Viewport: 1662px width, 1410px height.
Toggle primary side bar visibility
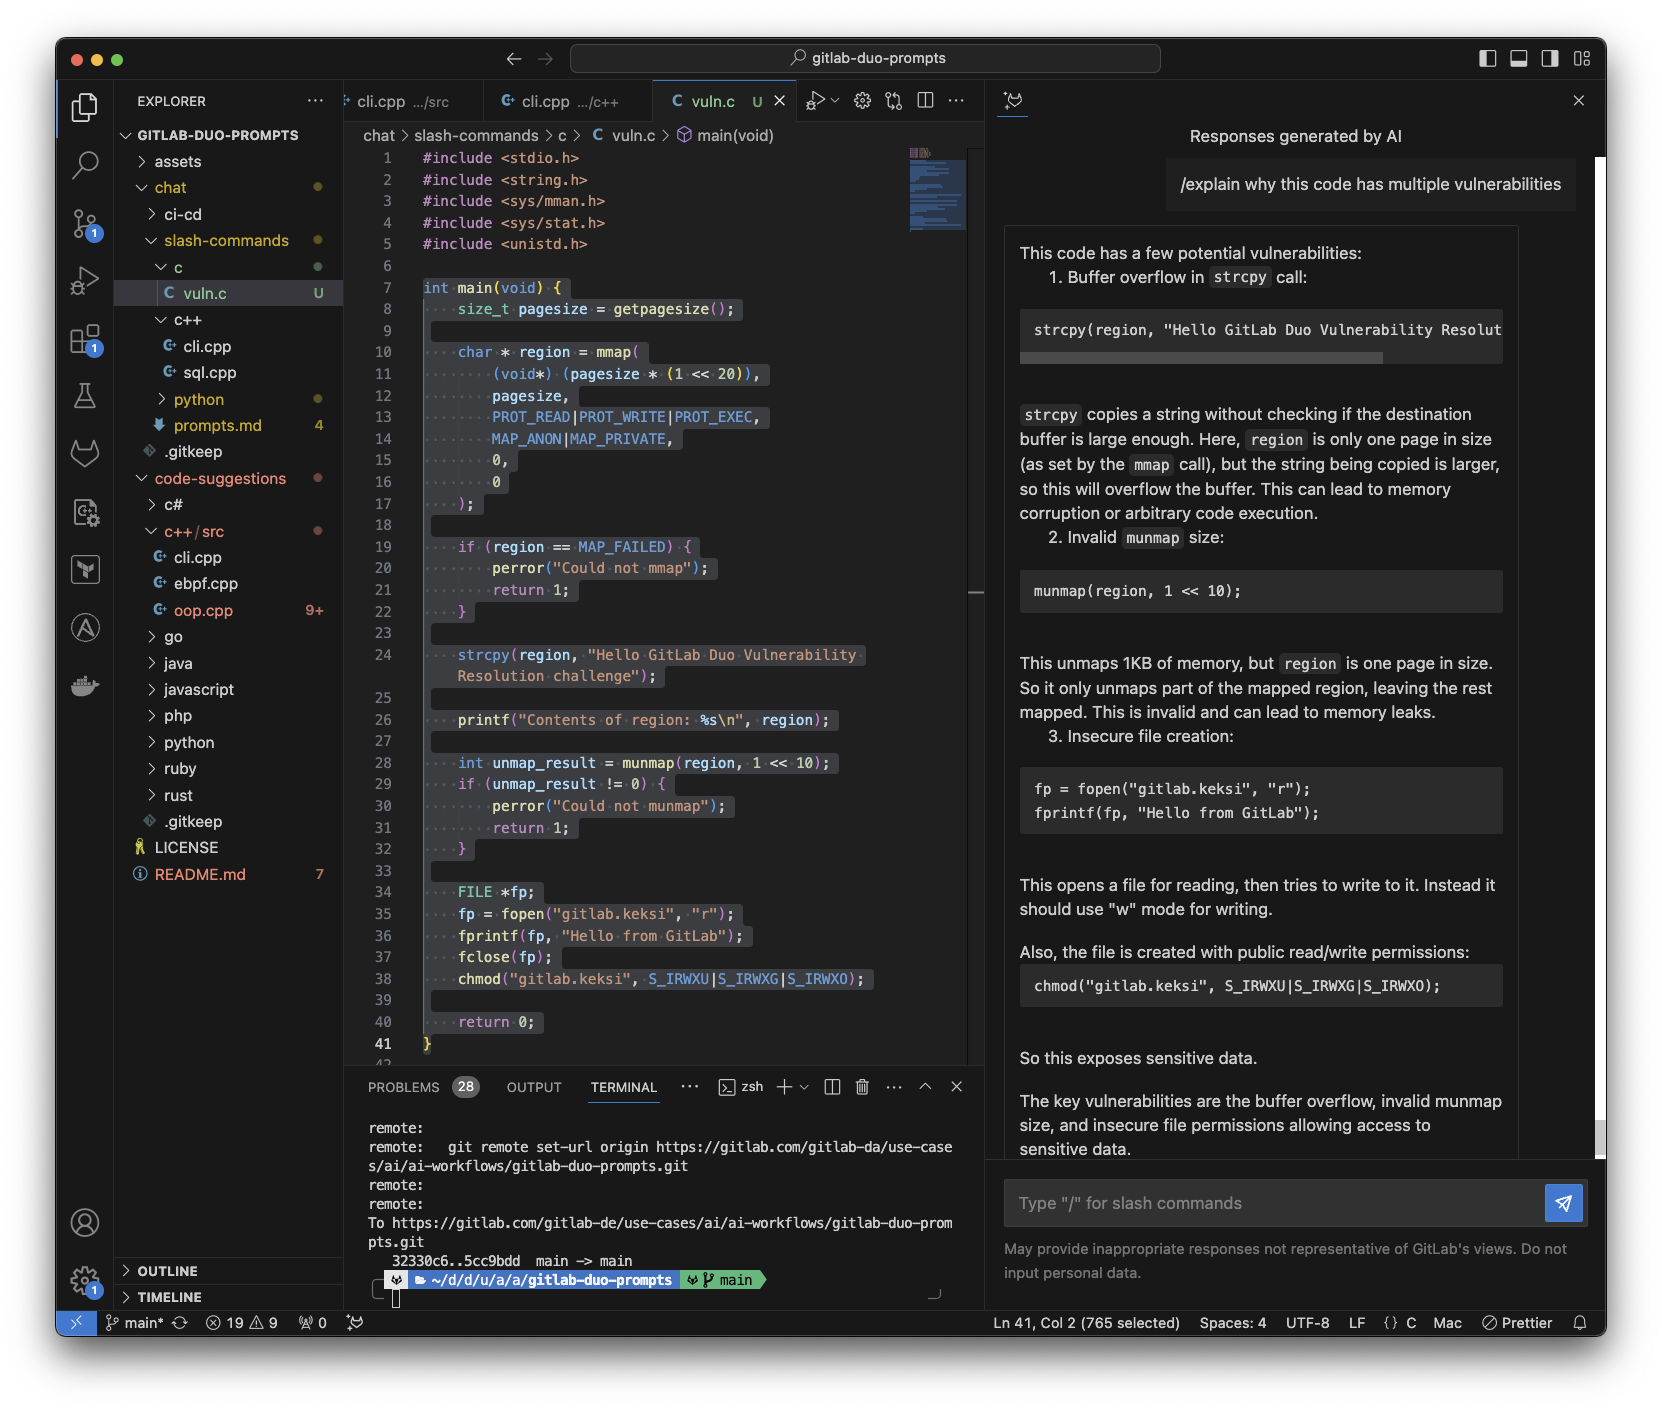[1487, 59]
